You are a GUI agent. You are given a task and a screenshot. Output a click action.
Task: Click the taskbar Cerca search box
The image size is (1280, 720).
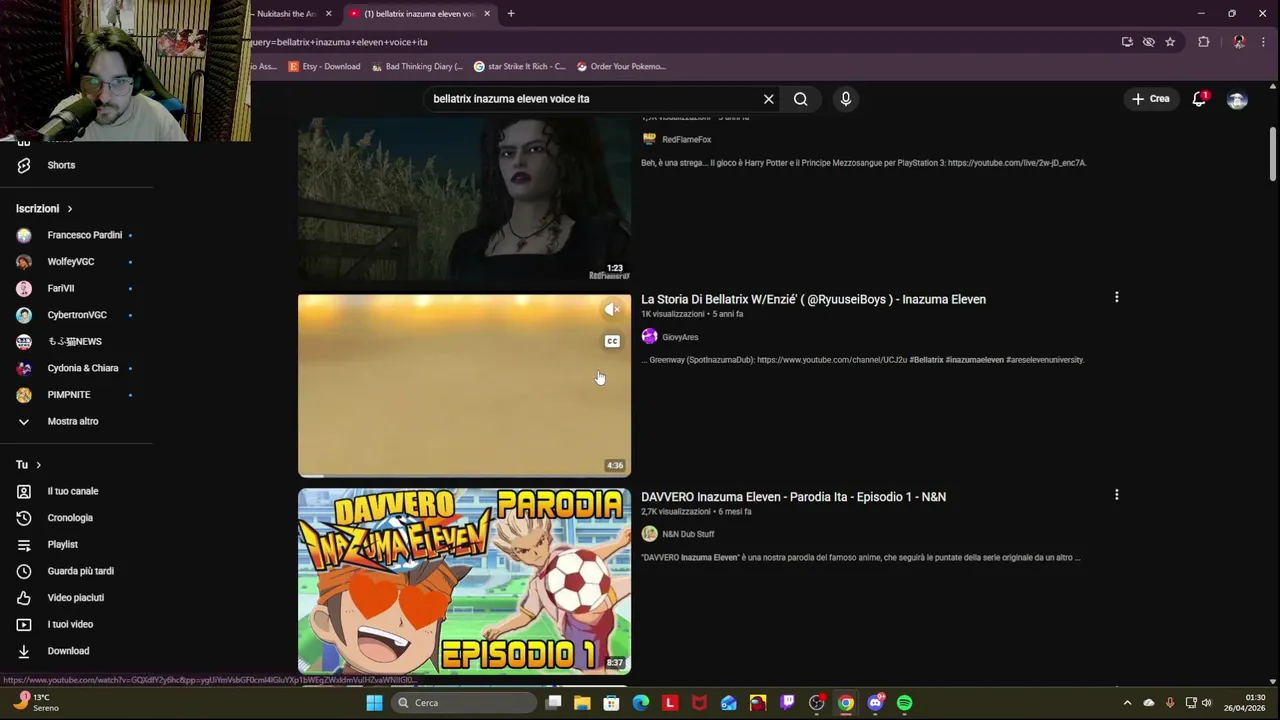coord(462,703)
